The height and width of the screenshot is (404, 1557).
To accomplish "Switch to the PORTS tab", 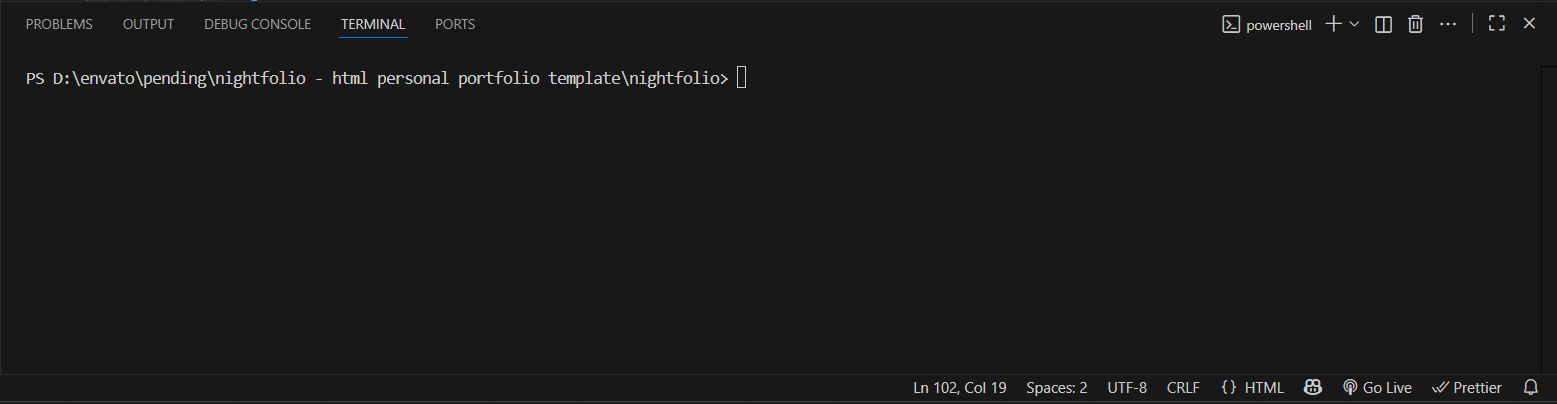I will (x=455, y=24).
